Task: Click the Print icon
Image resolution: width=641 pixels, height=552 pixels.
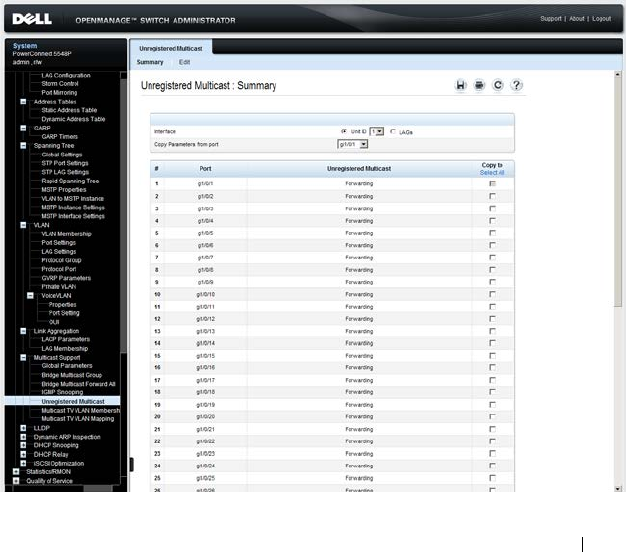Action: point(479,85)
